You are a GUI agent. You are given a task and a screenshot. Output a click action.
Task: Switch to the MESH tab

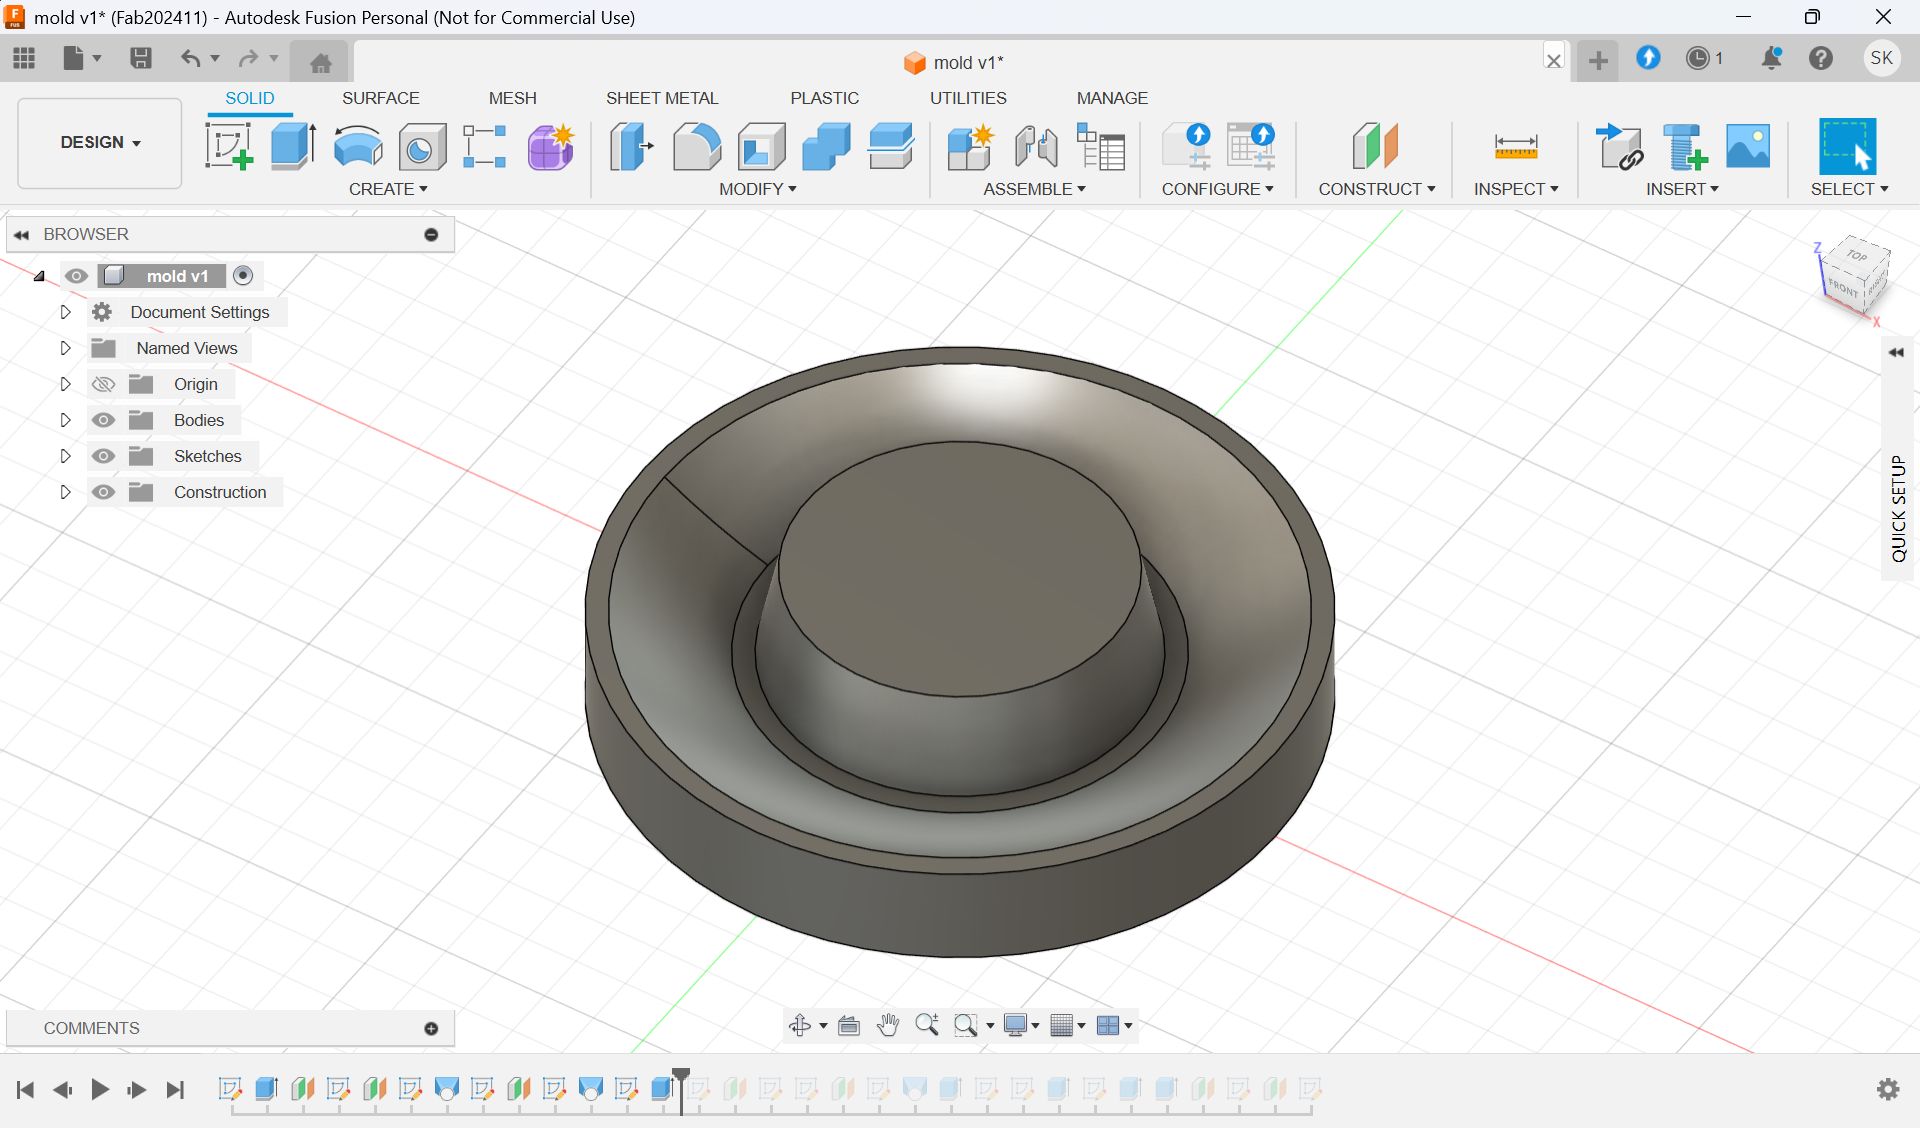[513, 98]
